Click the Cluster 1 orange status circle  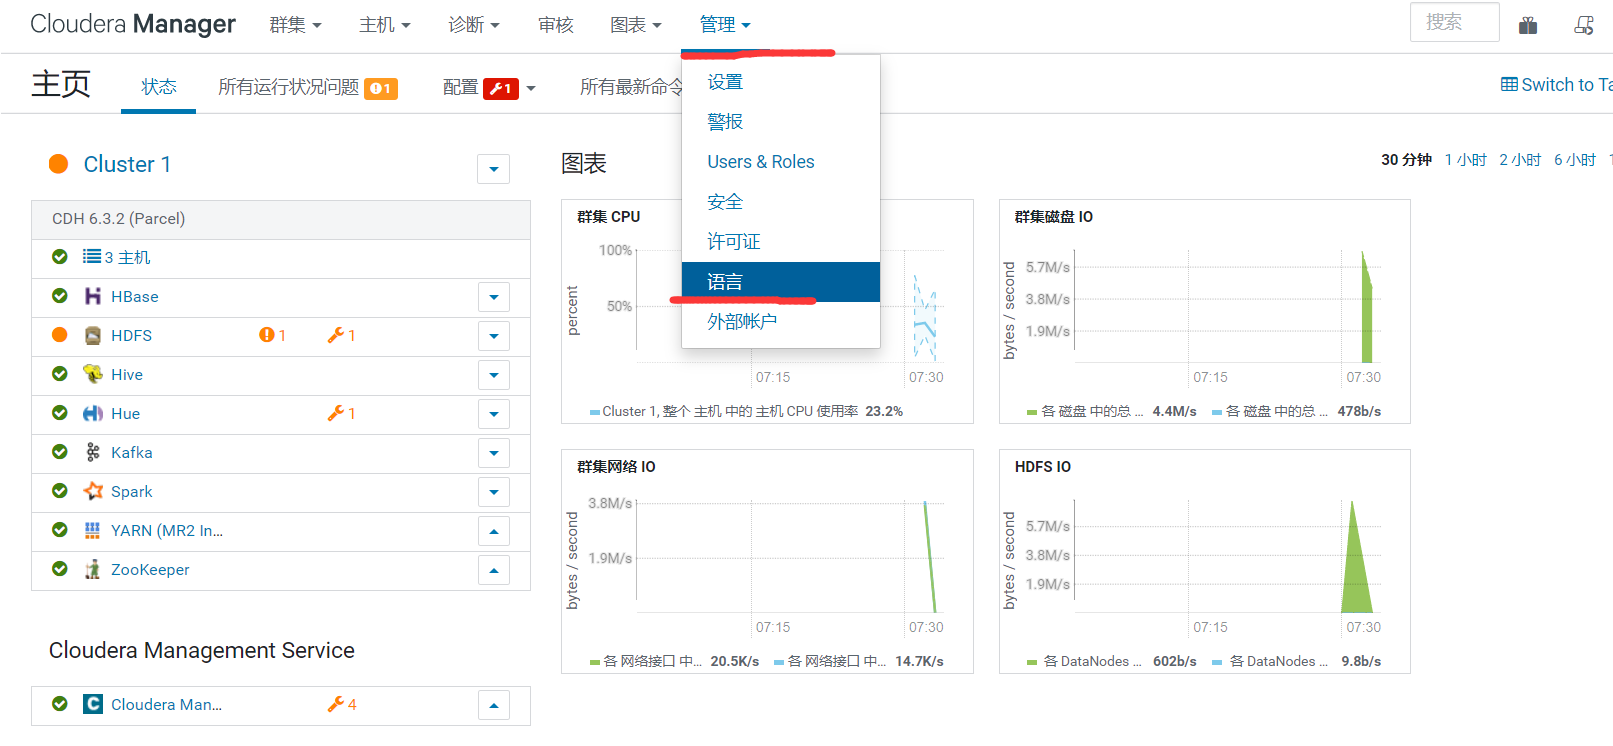(x=59, y=164)
